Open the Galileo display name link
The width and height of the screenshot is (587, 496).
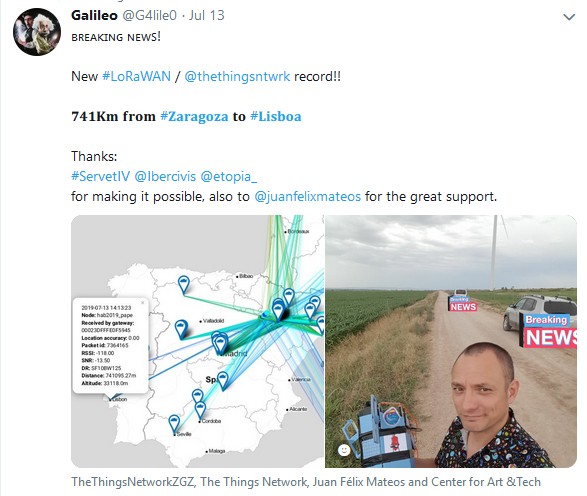(94, 15)
